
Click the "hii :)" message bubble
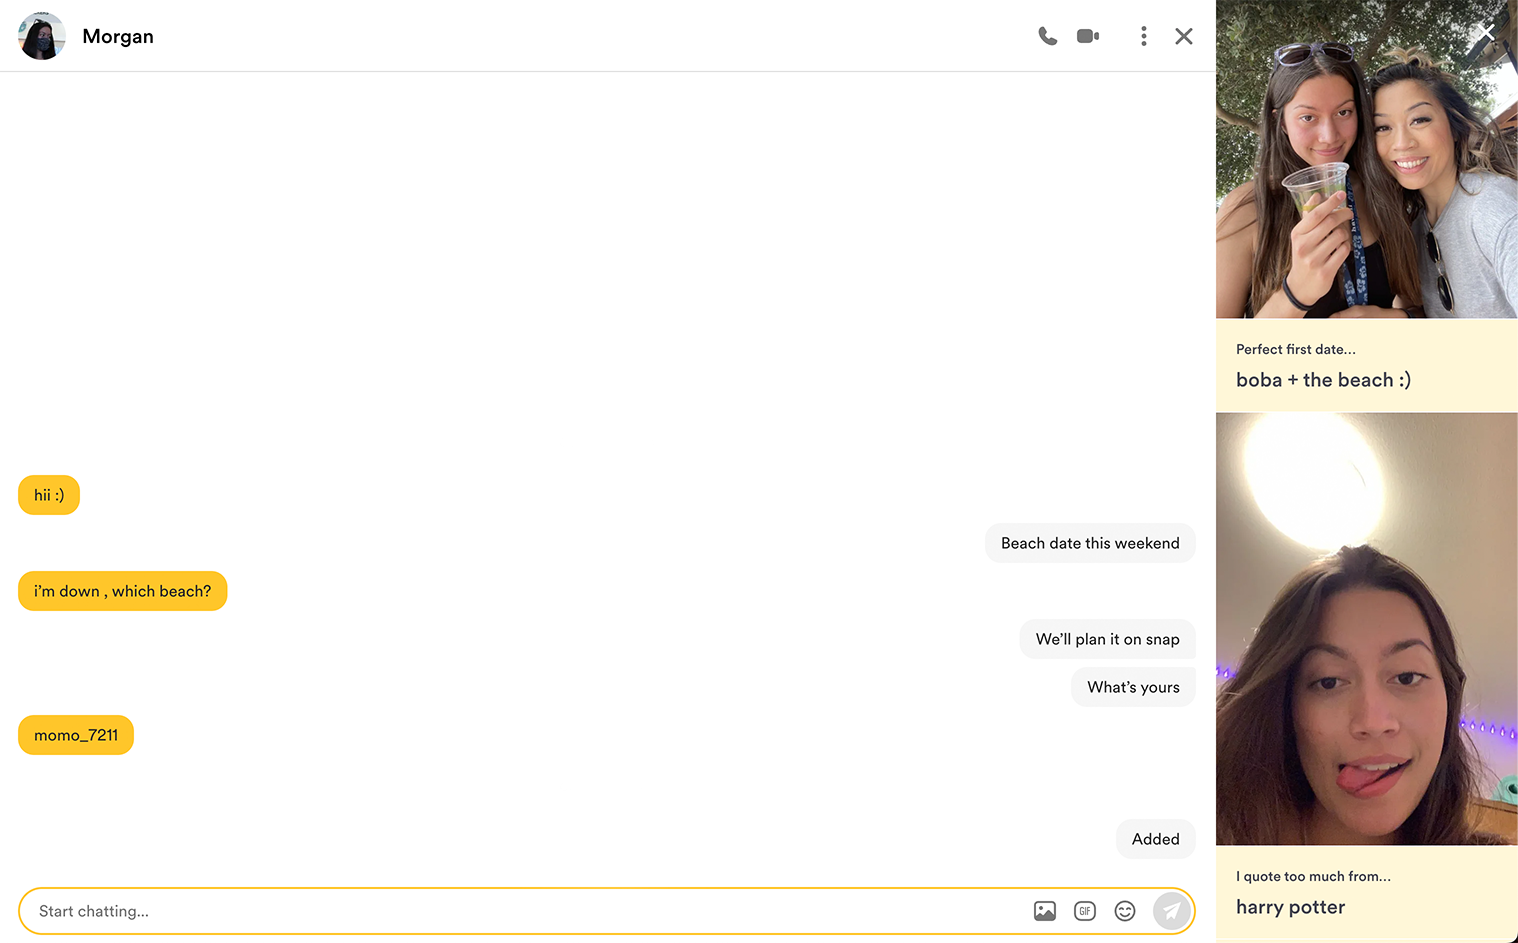49,495
